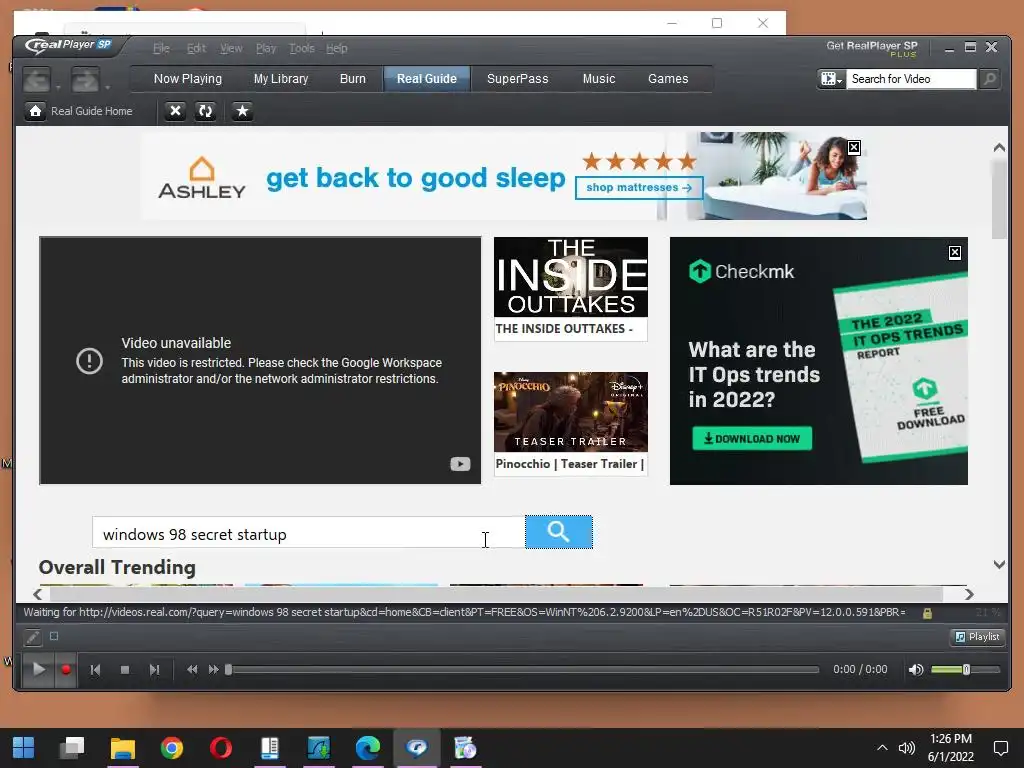Open the forward history dropdown arrow
1024x768 pixels.
tap(107, 87)
